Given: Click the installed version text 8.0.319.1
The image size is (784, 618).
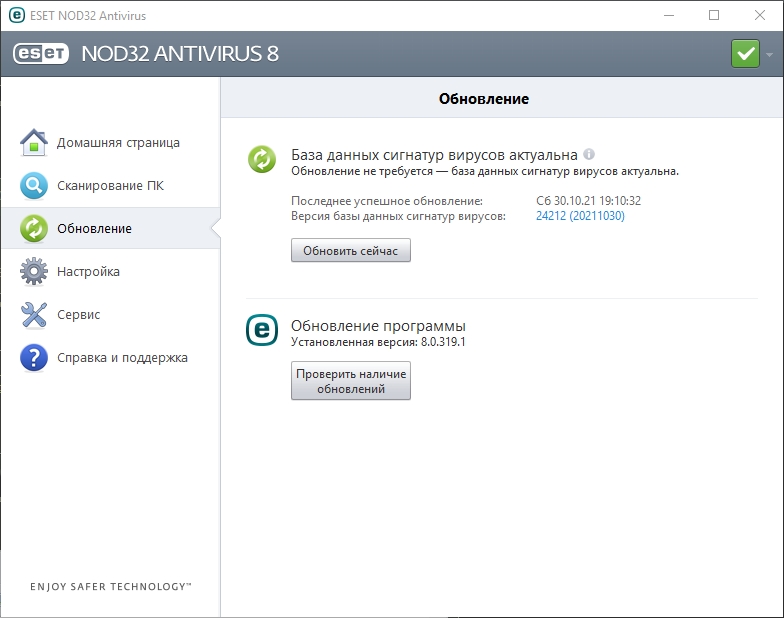Looking at the screenshot, I should [443, 342].
